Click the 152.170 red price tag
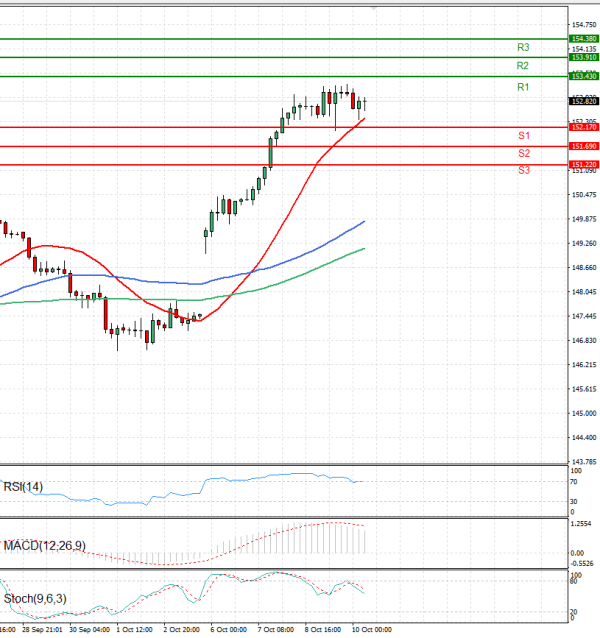 click(x=583, y=127)
